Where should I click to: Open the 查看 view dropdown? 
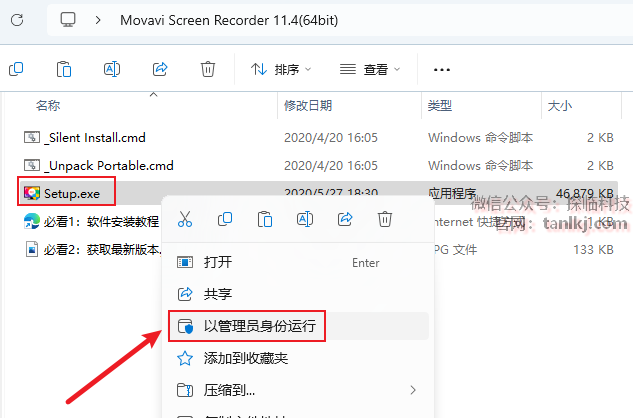tap(370, 69)
